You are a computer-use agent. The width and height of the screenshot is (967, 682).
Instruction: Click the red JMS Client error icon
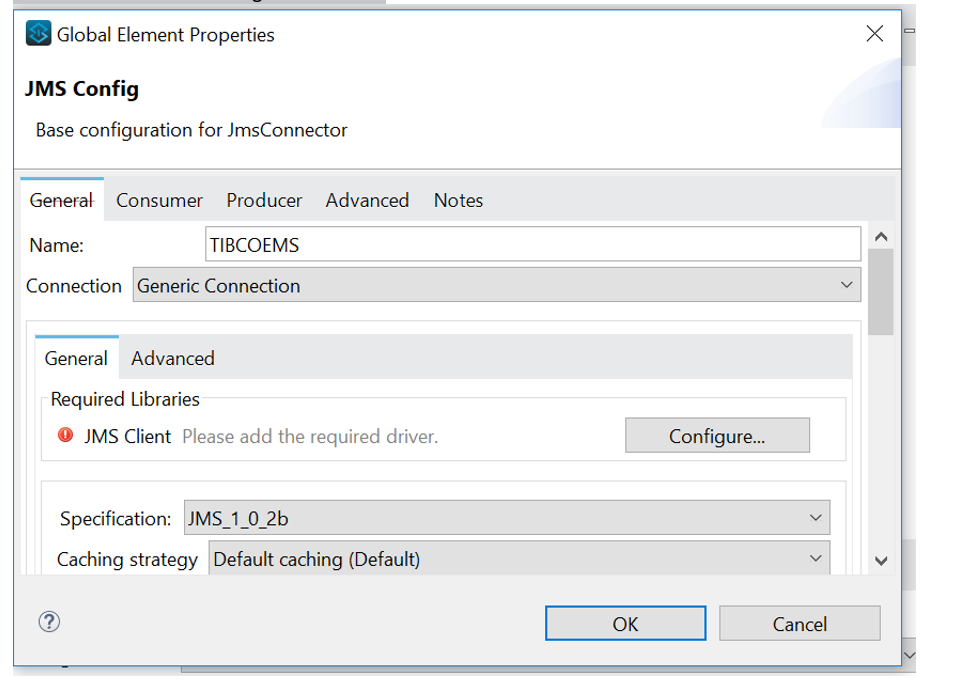point(66,435)
